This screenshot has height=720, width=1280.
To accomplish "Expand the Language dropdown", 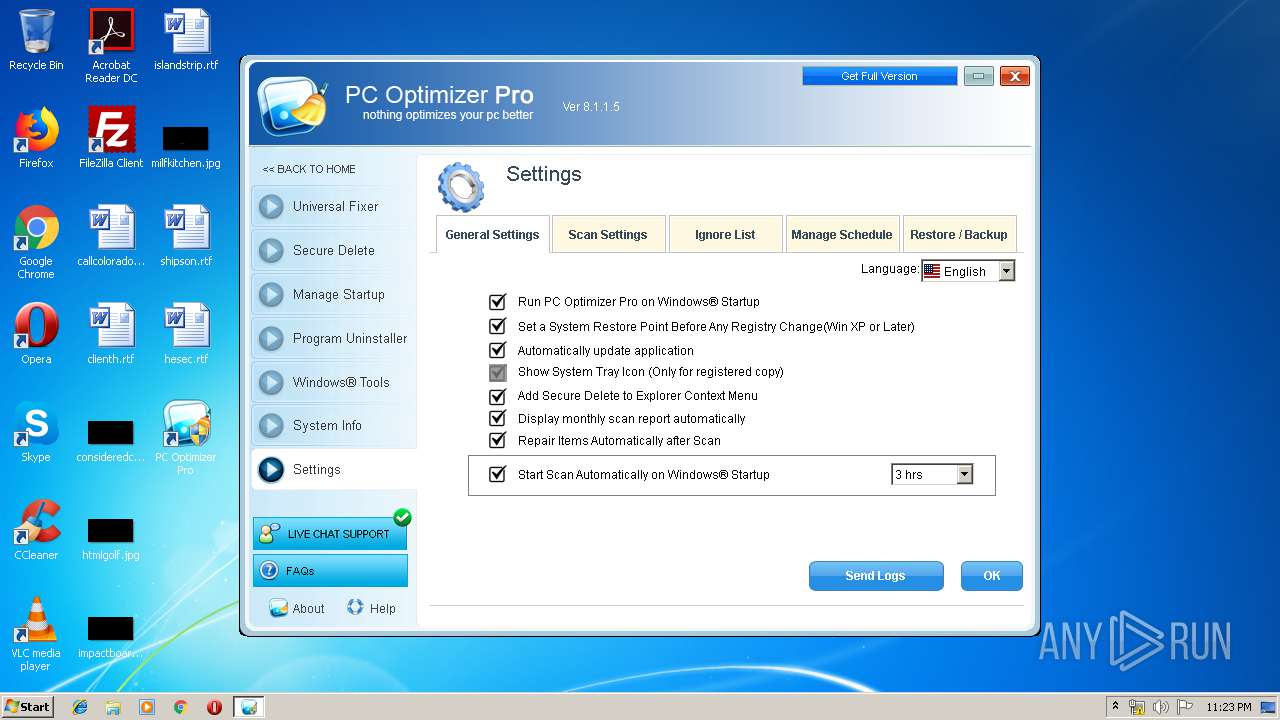I will (x=1006, y=271).
